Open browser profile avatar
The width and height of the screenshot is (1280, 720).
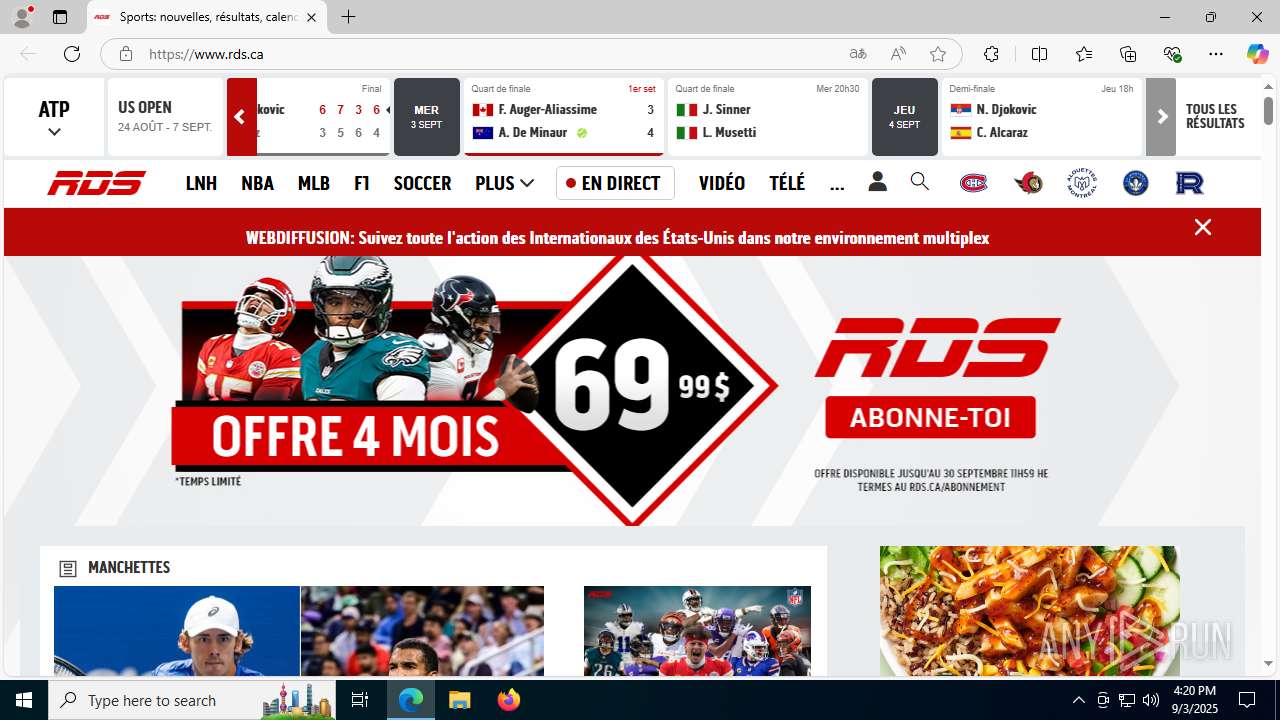tap(22, 17)
